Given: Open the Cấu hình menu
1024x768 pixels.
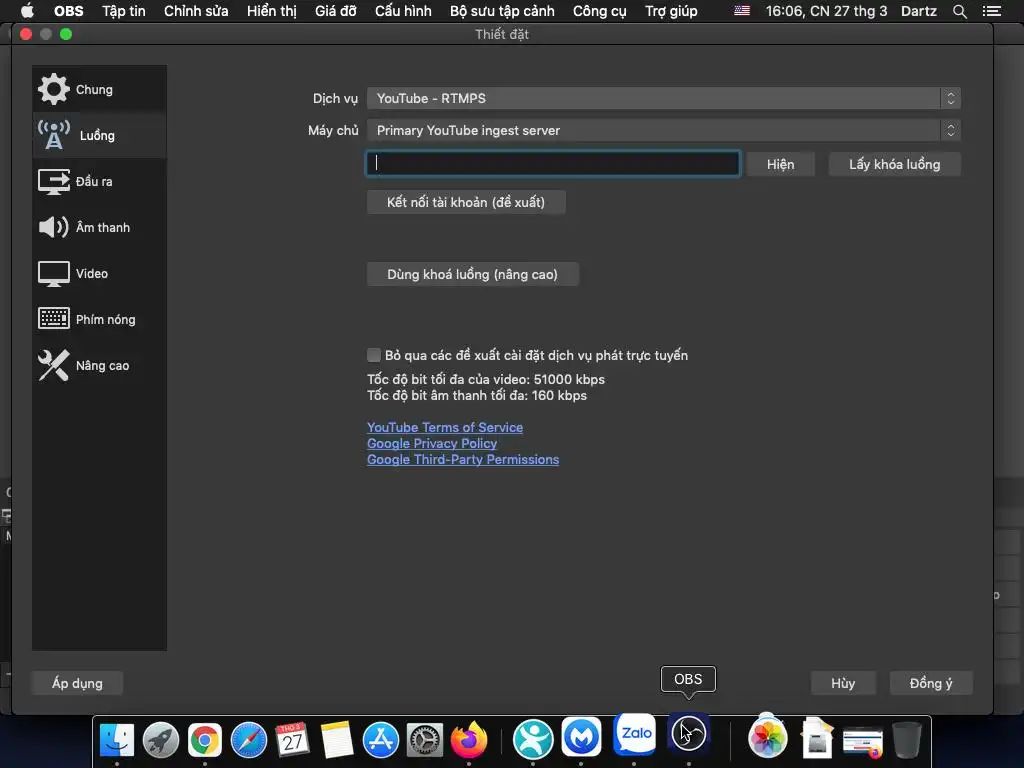Looking at the screenshot, I should [403, 11].
